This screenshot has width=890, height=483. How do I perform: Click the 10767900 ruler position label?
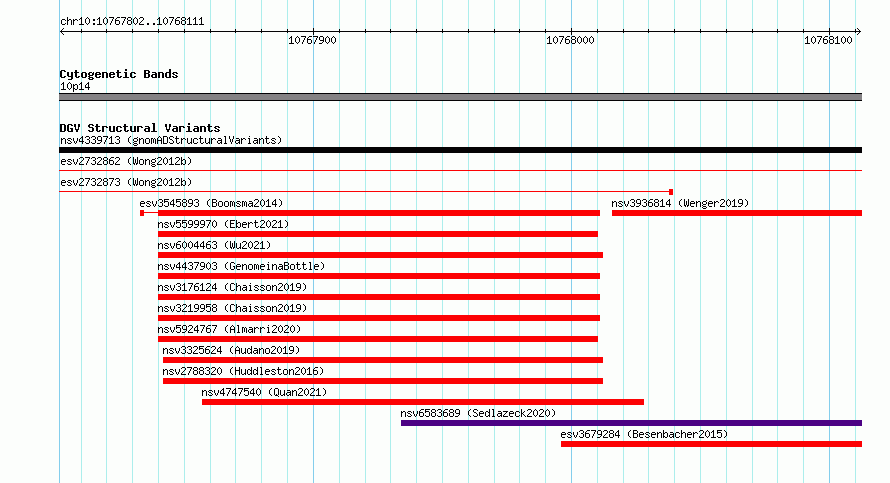[312, 40]
